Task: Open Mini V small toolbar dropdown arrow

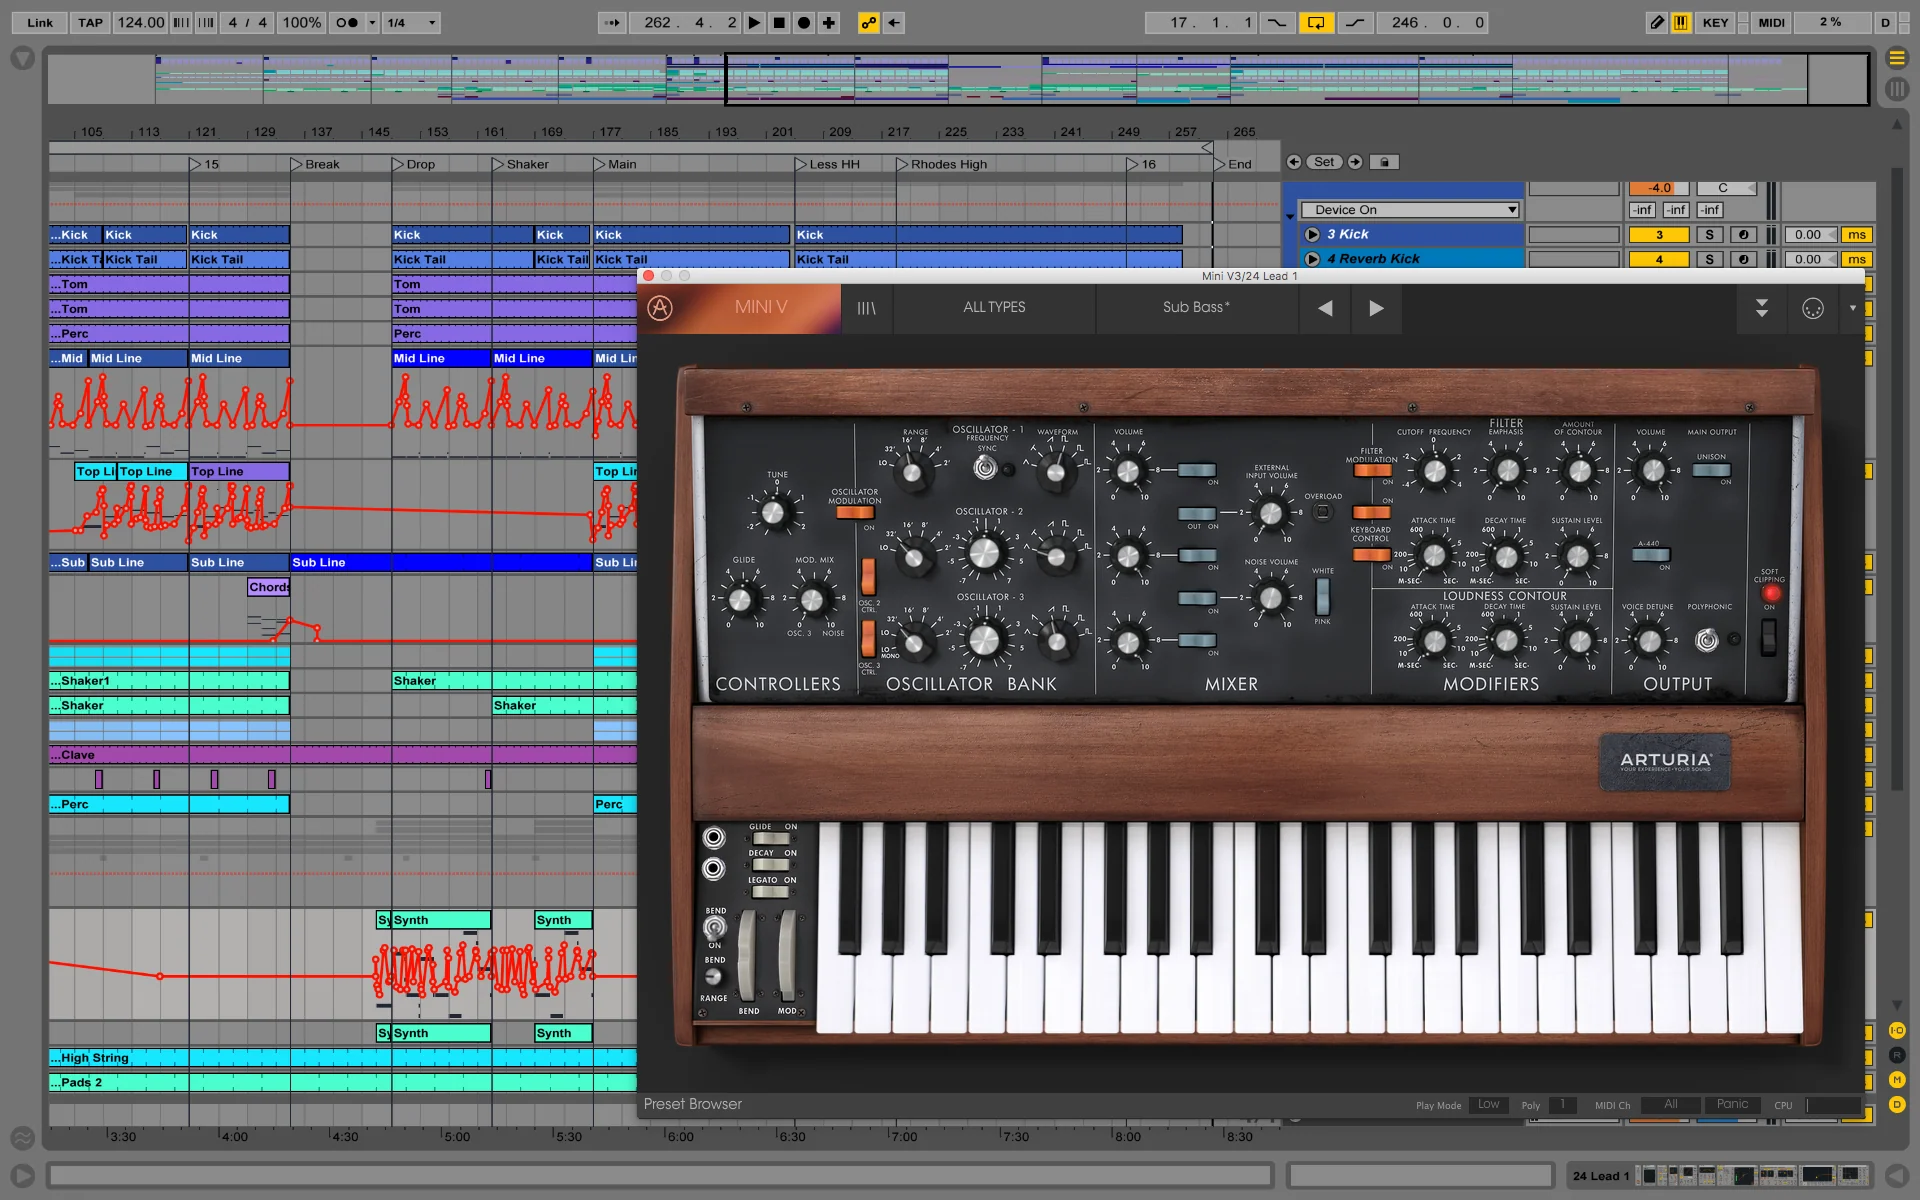Action: tap(1852, 308)
